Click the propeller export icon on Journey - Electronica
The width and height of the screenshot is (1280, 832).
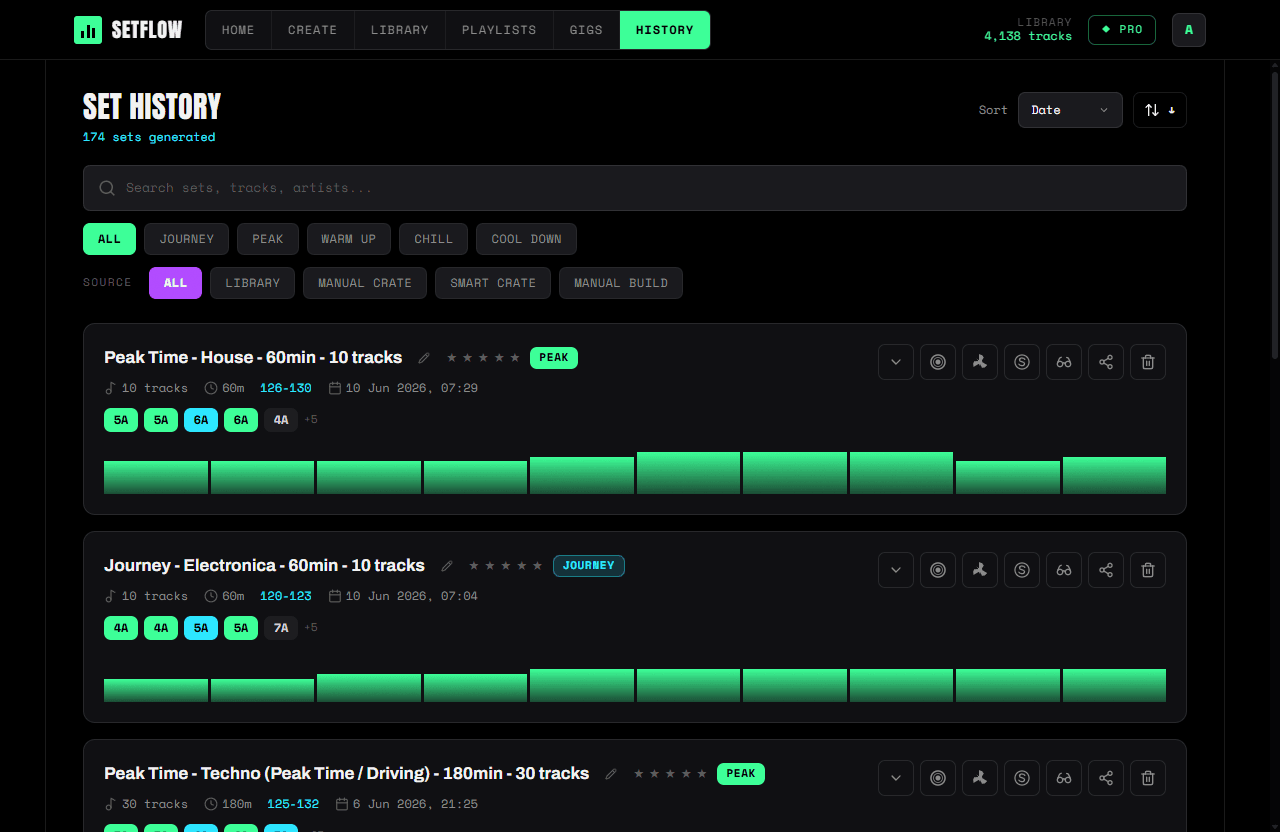pyautogui.click(x=980, y=570)
